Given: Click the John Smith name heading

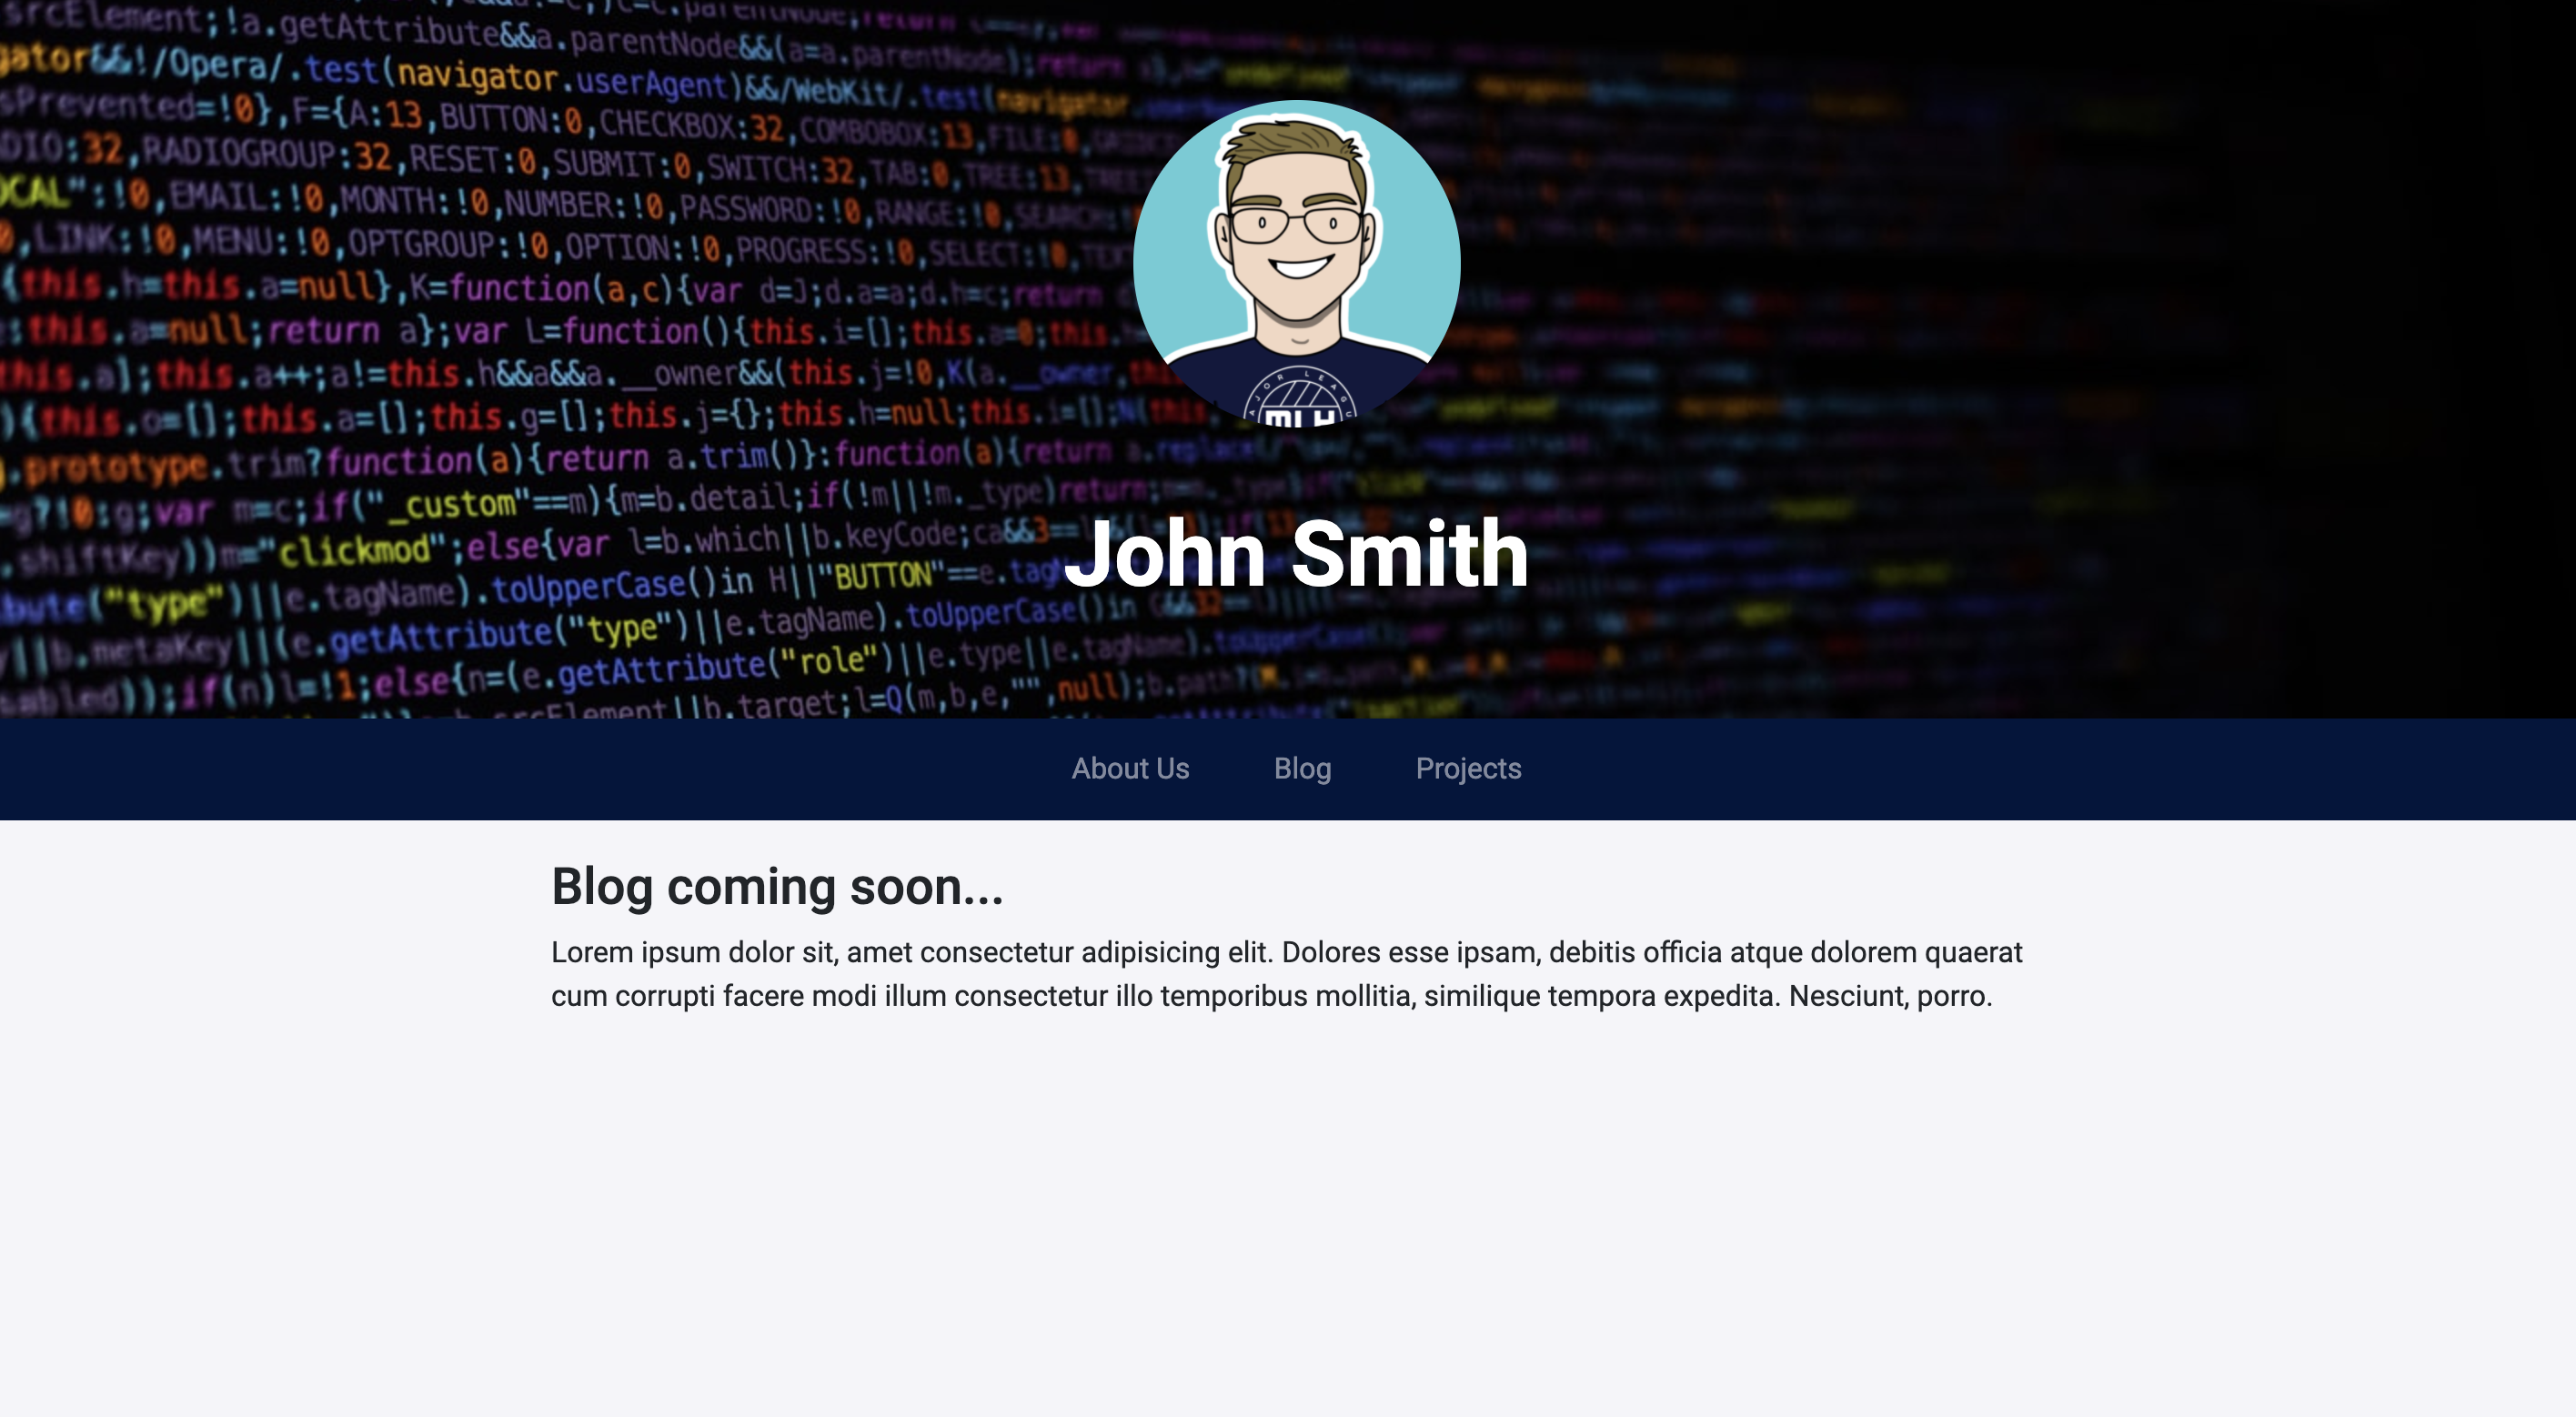Looking at the screenshot, I should (x=1296, y=553).
